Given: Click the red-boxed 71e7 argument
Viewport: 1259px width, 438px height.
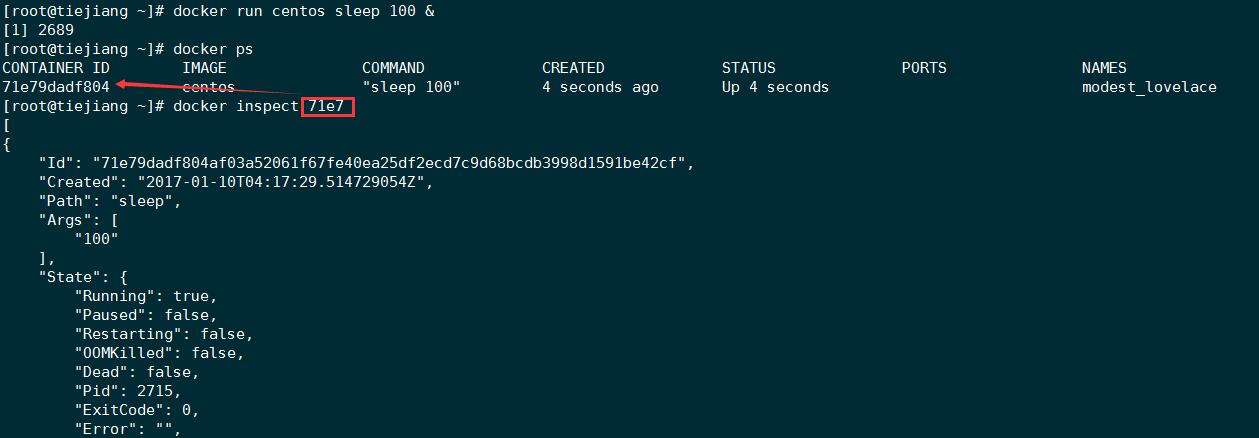Looking at the screenshot, I should pos(327,106).
